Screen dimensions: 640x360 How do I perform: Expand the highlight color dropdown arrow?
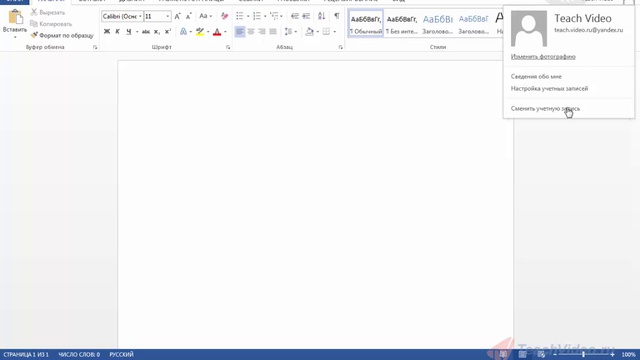pos(208,31)
